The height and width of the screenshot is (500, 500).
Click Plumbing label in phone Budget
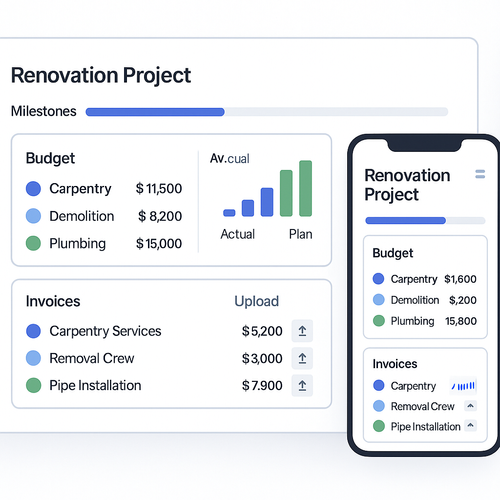pos(412,321)
